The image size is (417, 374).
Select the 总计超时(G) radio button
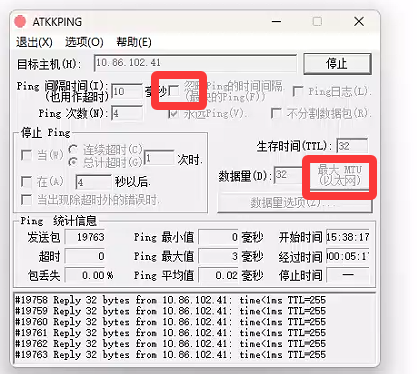[x=73, y=162]
